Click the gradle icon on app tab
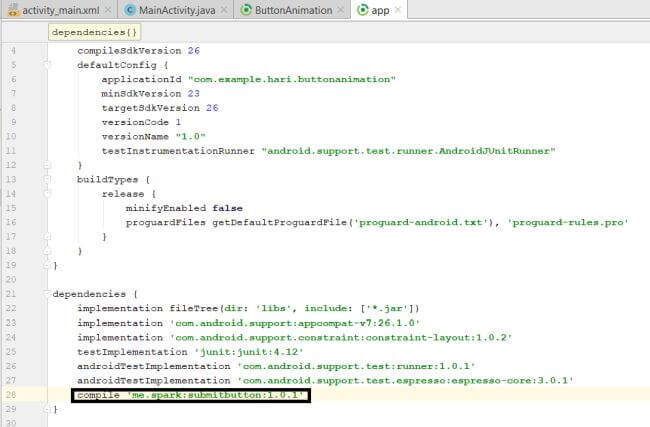The height and width of the screenshot is (427, 650). click(363, 10)
